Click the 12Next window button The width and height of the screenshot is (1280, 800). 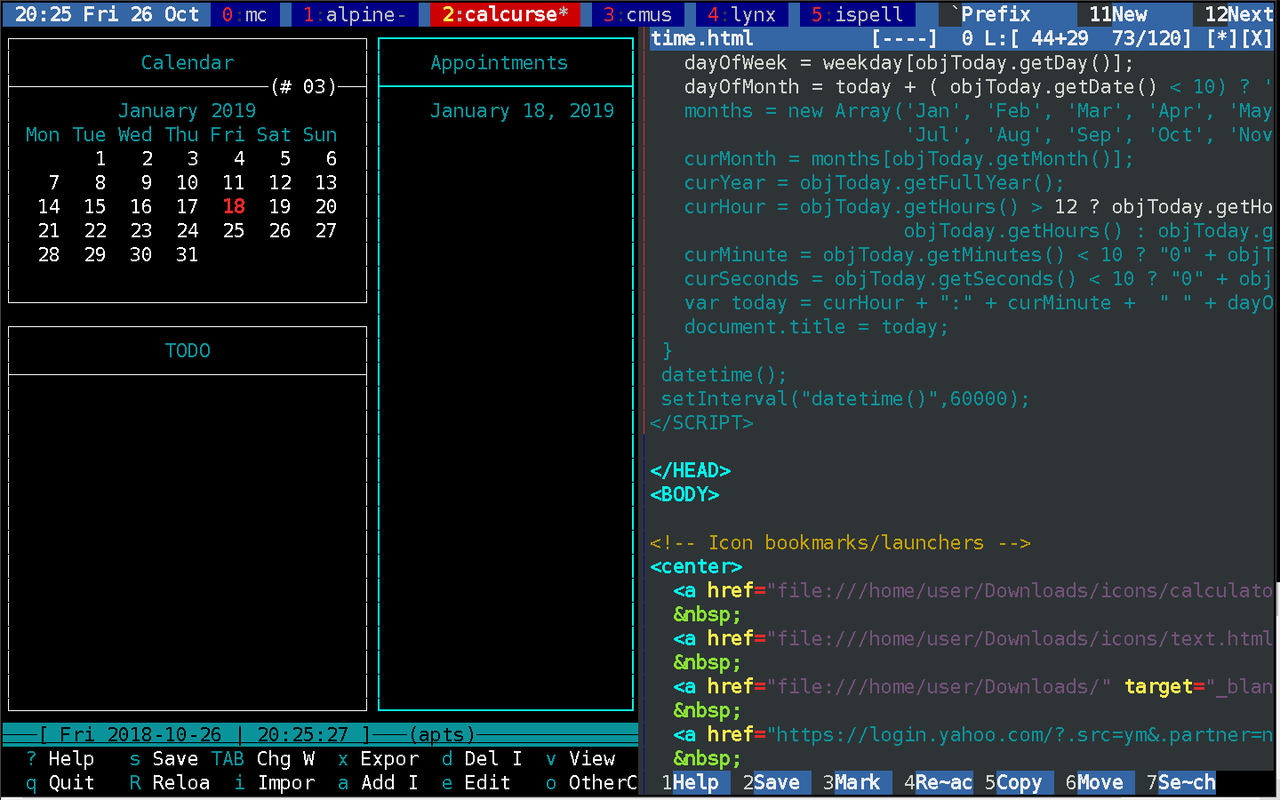pos(1239,15)
